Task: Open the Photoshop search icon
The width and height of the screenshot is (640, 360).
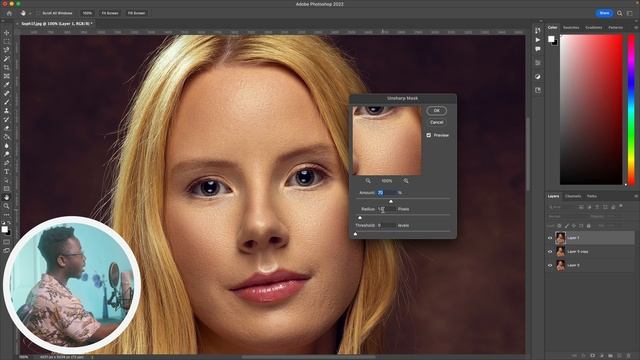Action: [620, 13]
